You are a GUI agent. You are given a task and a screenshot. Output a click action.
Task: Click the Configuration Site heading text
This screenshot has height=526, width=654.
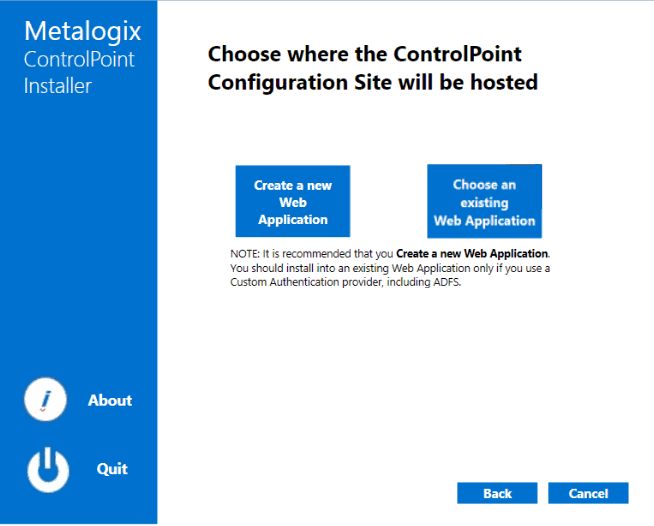[x=372, y=82]
